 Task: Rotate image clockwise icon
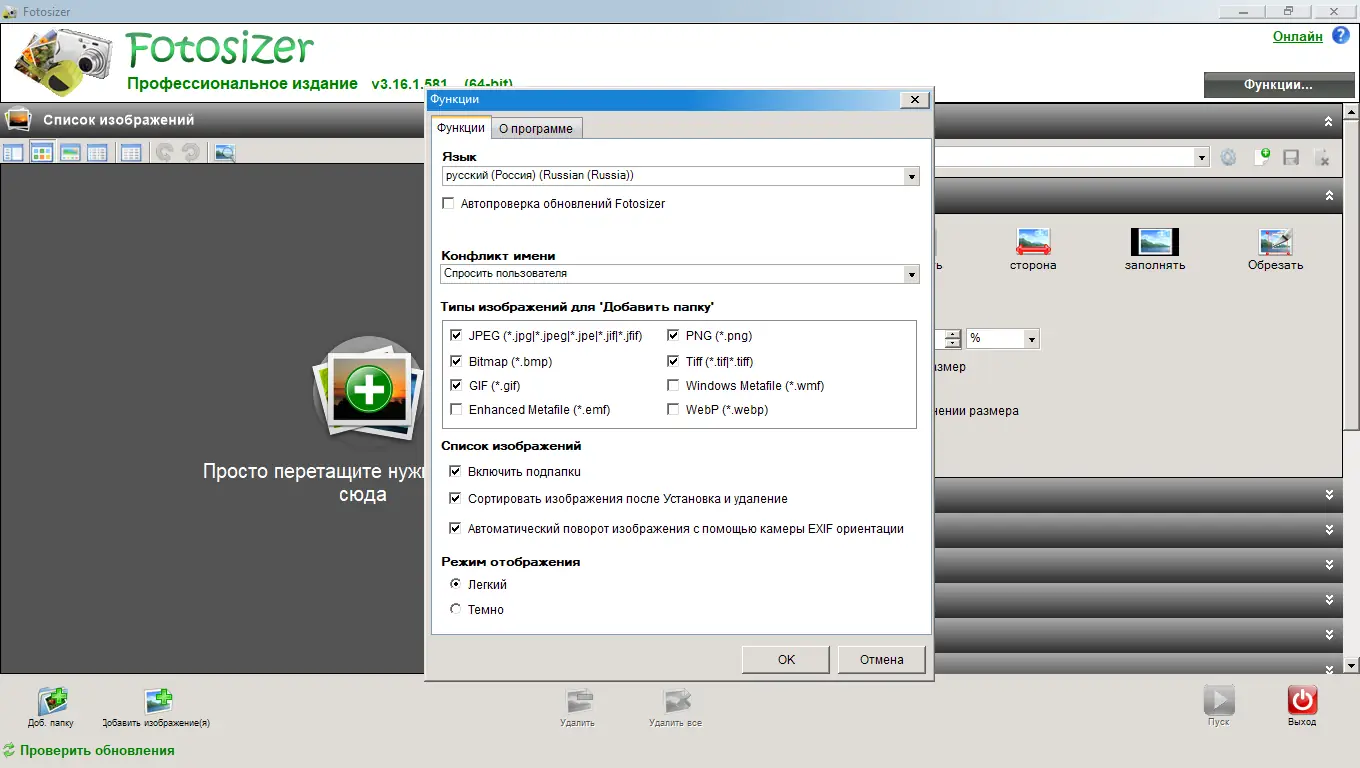click(x=190, y=153)
